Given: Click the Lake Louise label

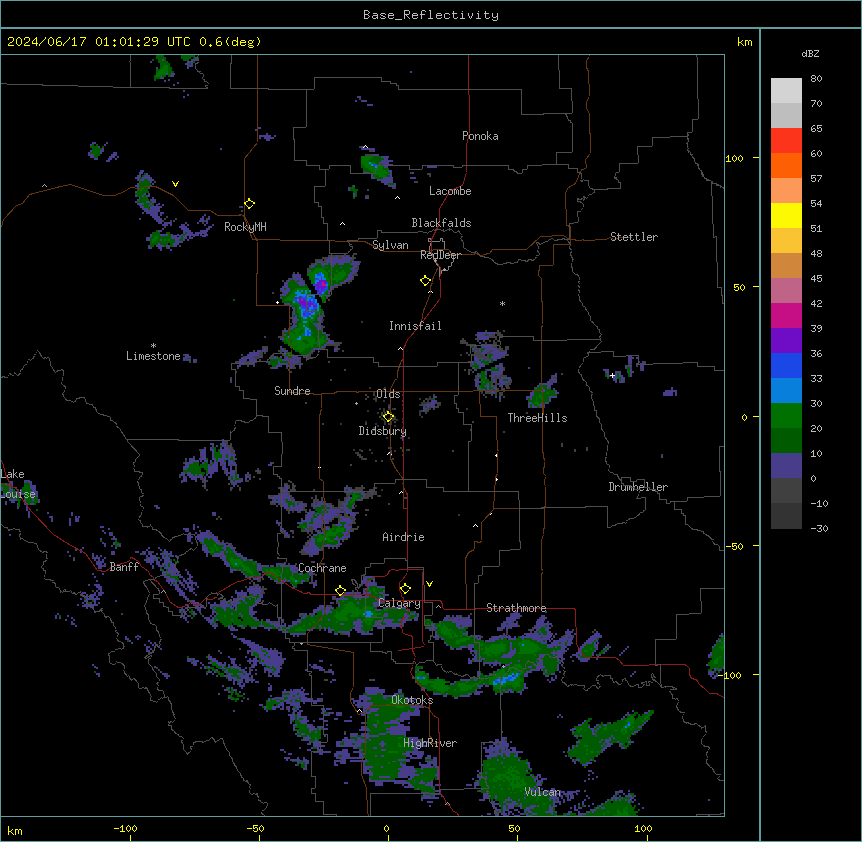Looking at the screenshot, I should click(x=19, y=484).
